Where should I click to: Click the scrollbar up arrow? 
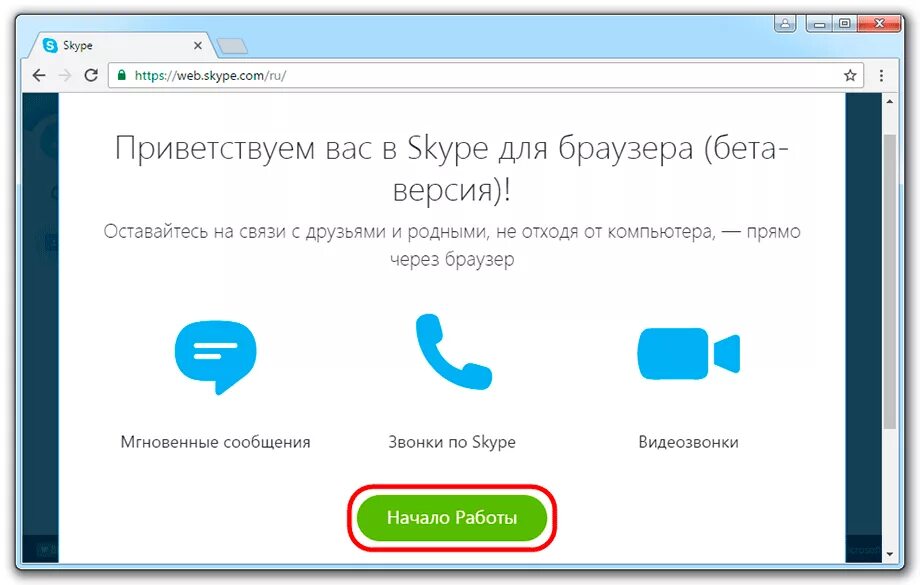(889, 102)
